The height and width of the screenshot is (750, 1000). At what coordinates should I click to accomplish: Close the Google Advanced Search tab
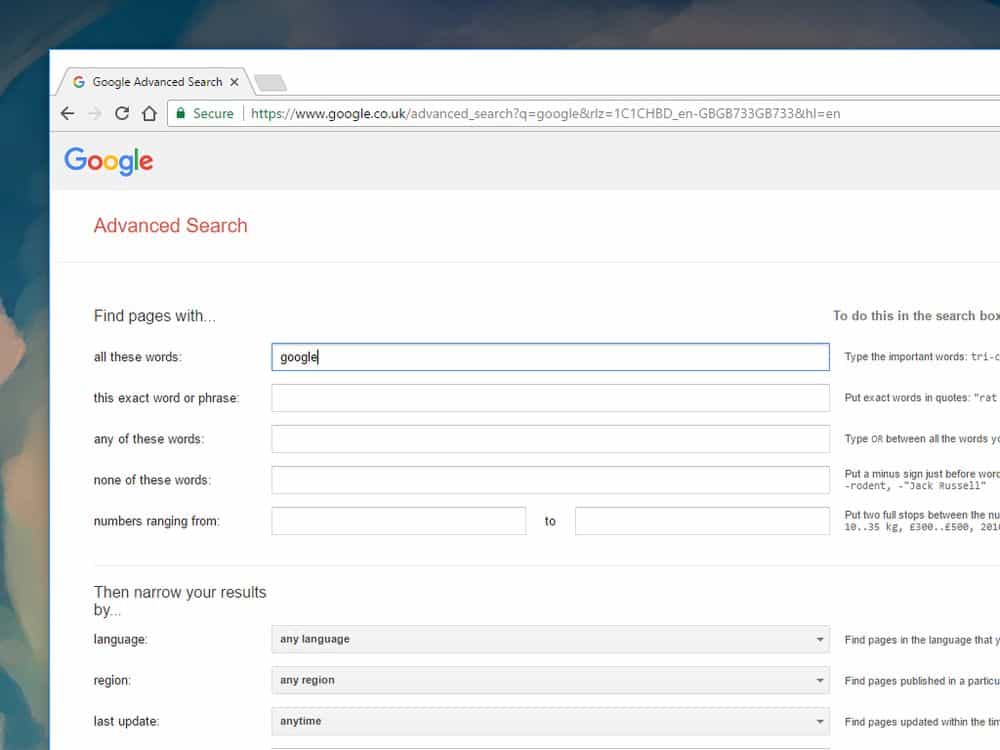(235, 82)
